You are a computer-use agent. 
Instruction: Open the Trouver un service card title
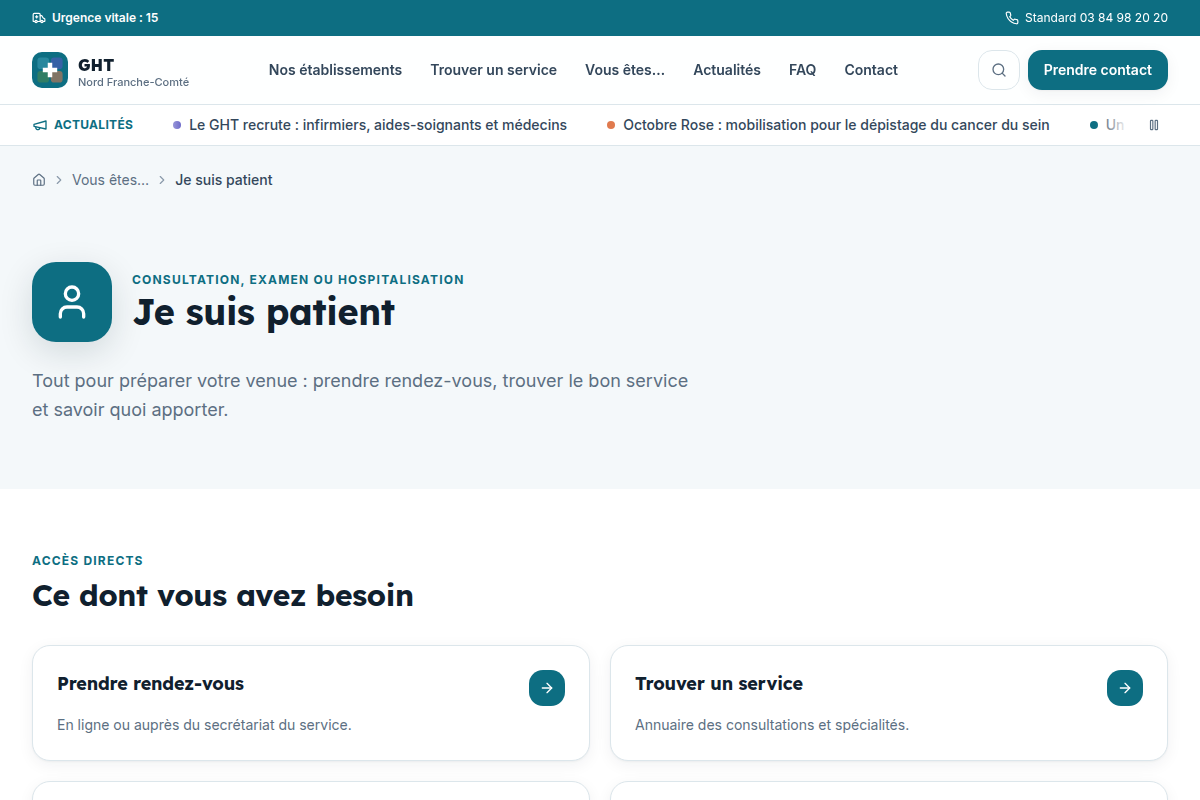point(719,684)
